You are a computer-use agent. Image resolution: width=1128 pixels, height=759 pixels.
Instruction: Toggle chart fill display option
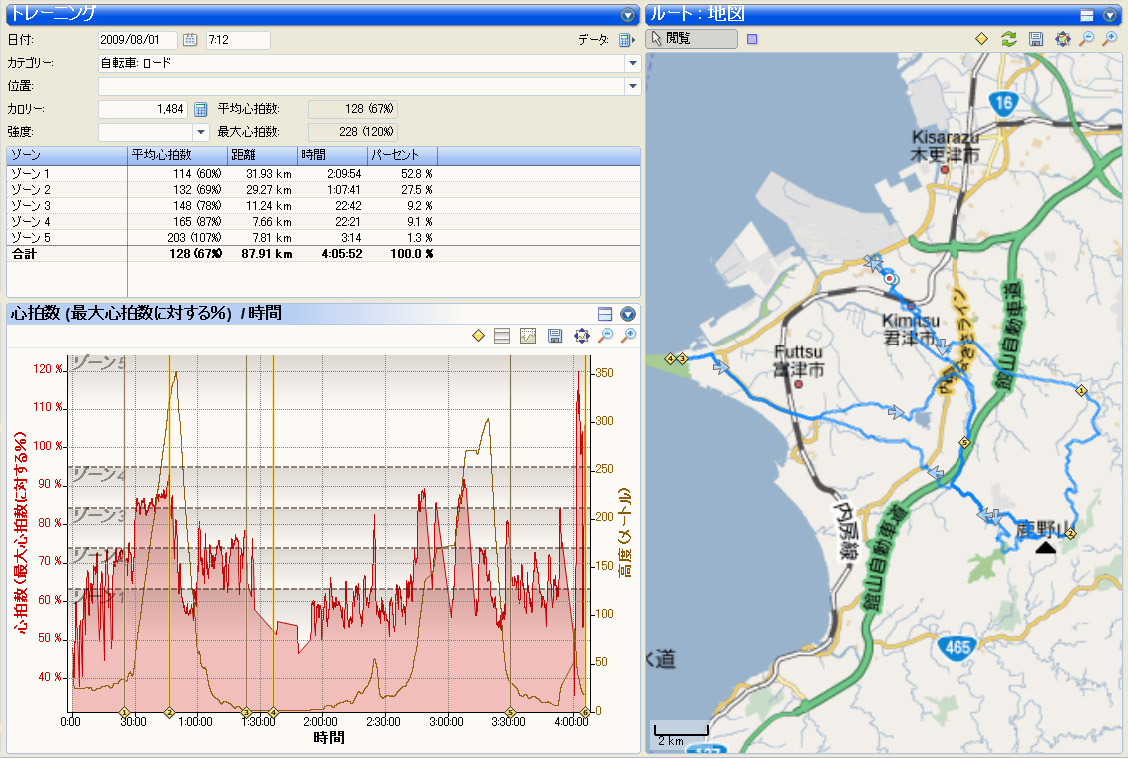(x=528, y=335)
